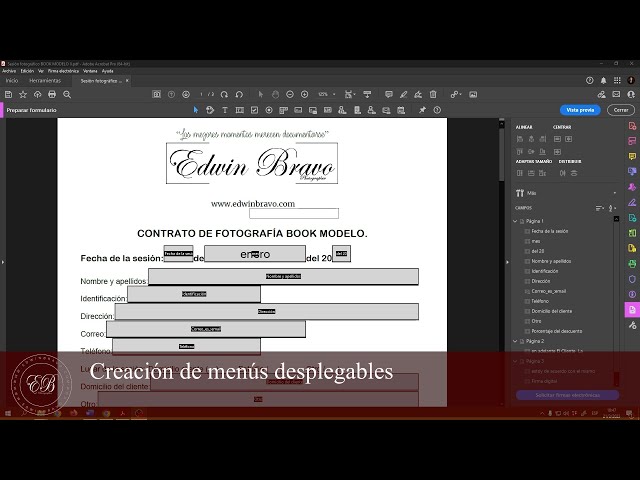Screen dimensions: 640x480
Task: Collapse the right panel arrow
Action: point(507,262)
